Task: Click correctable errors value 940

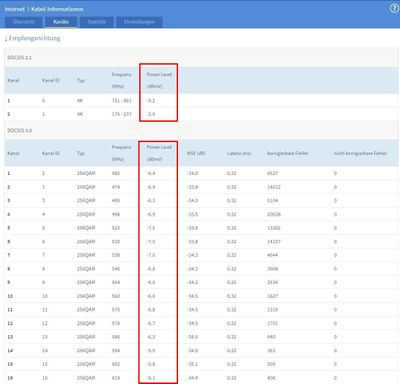Action: click(x=271, y=337)
